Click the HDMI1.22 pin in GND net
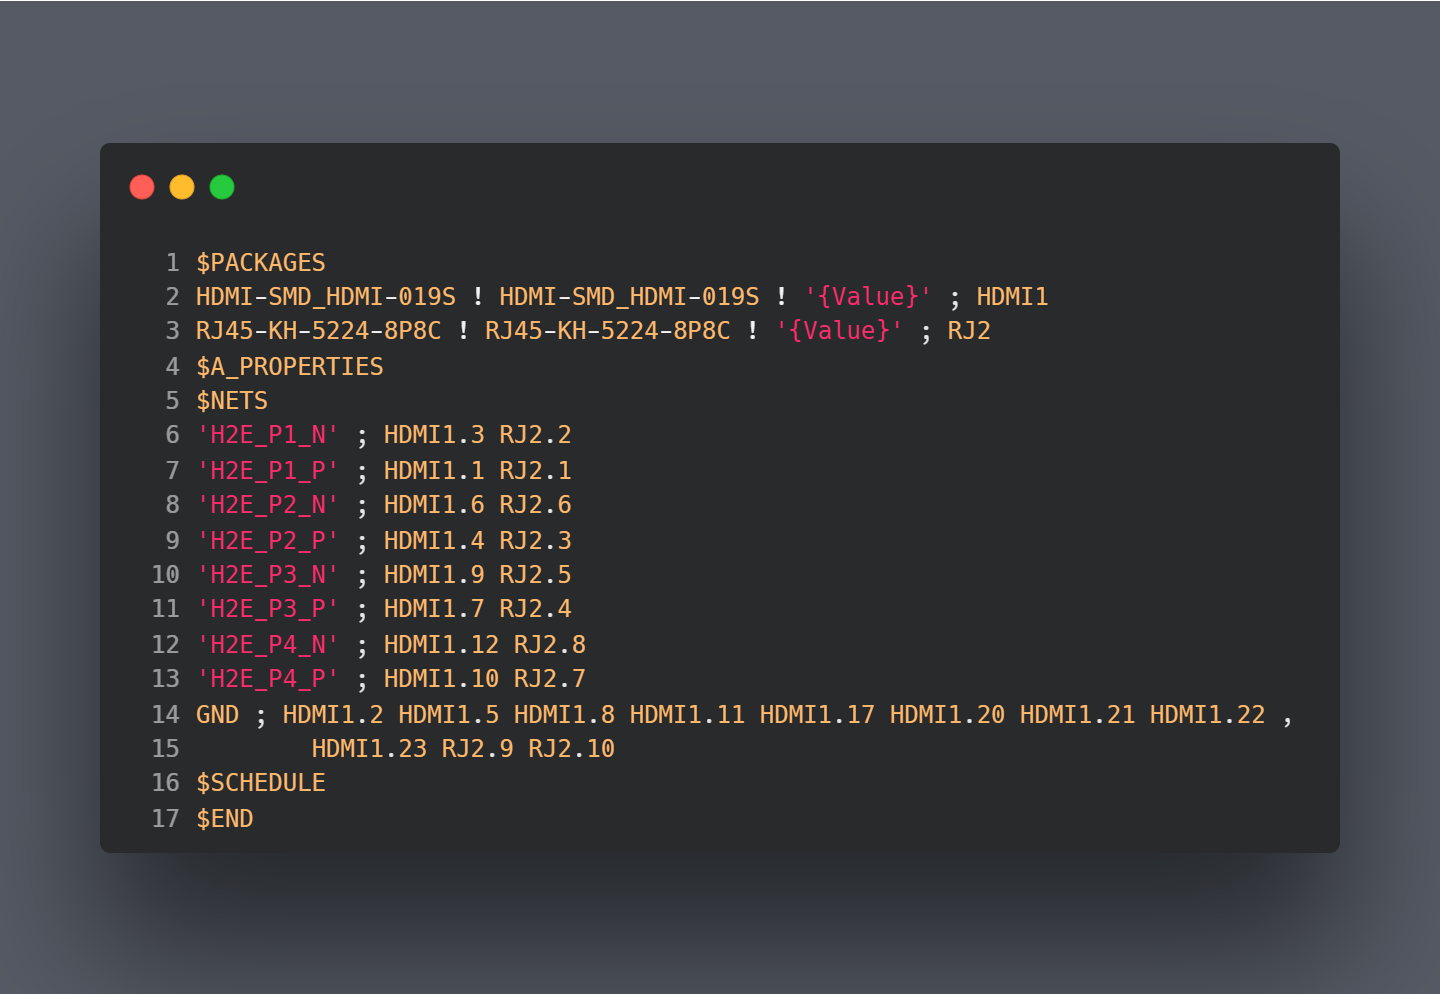Viewport: 1440px width, 994px height. (x=1207, y=715)
